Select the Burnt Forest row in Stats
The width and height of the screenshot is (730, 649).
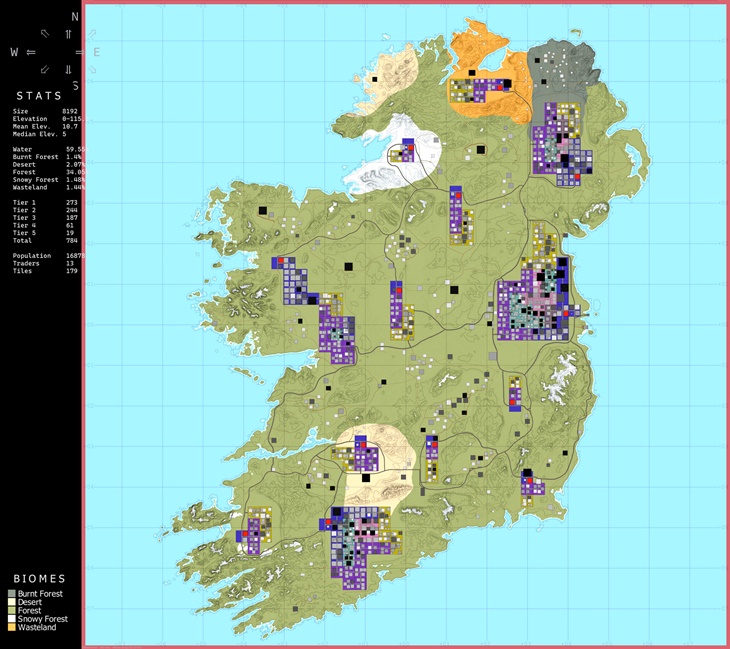pyautogui.click(x=47, y=157)
